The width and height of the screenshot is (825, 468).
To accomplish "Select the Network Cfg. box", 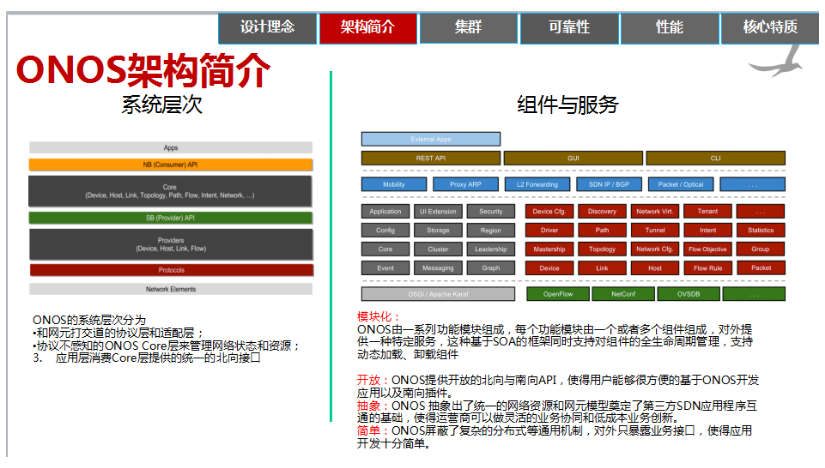I will [655, 249].
